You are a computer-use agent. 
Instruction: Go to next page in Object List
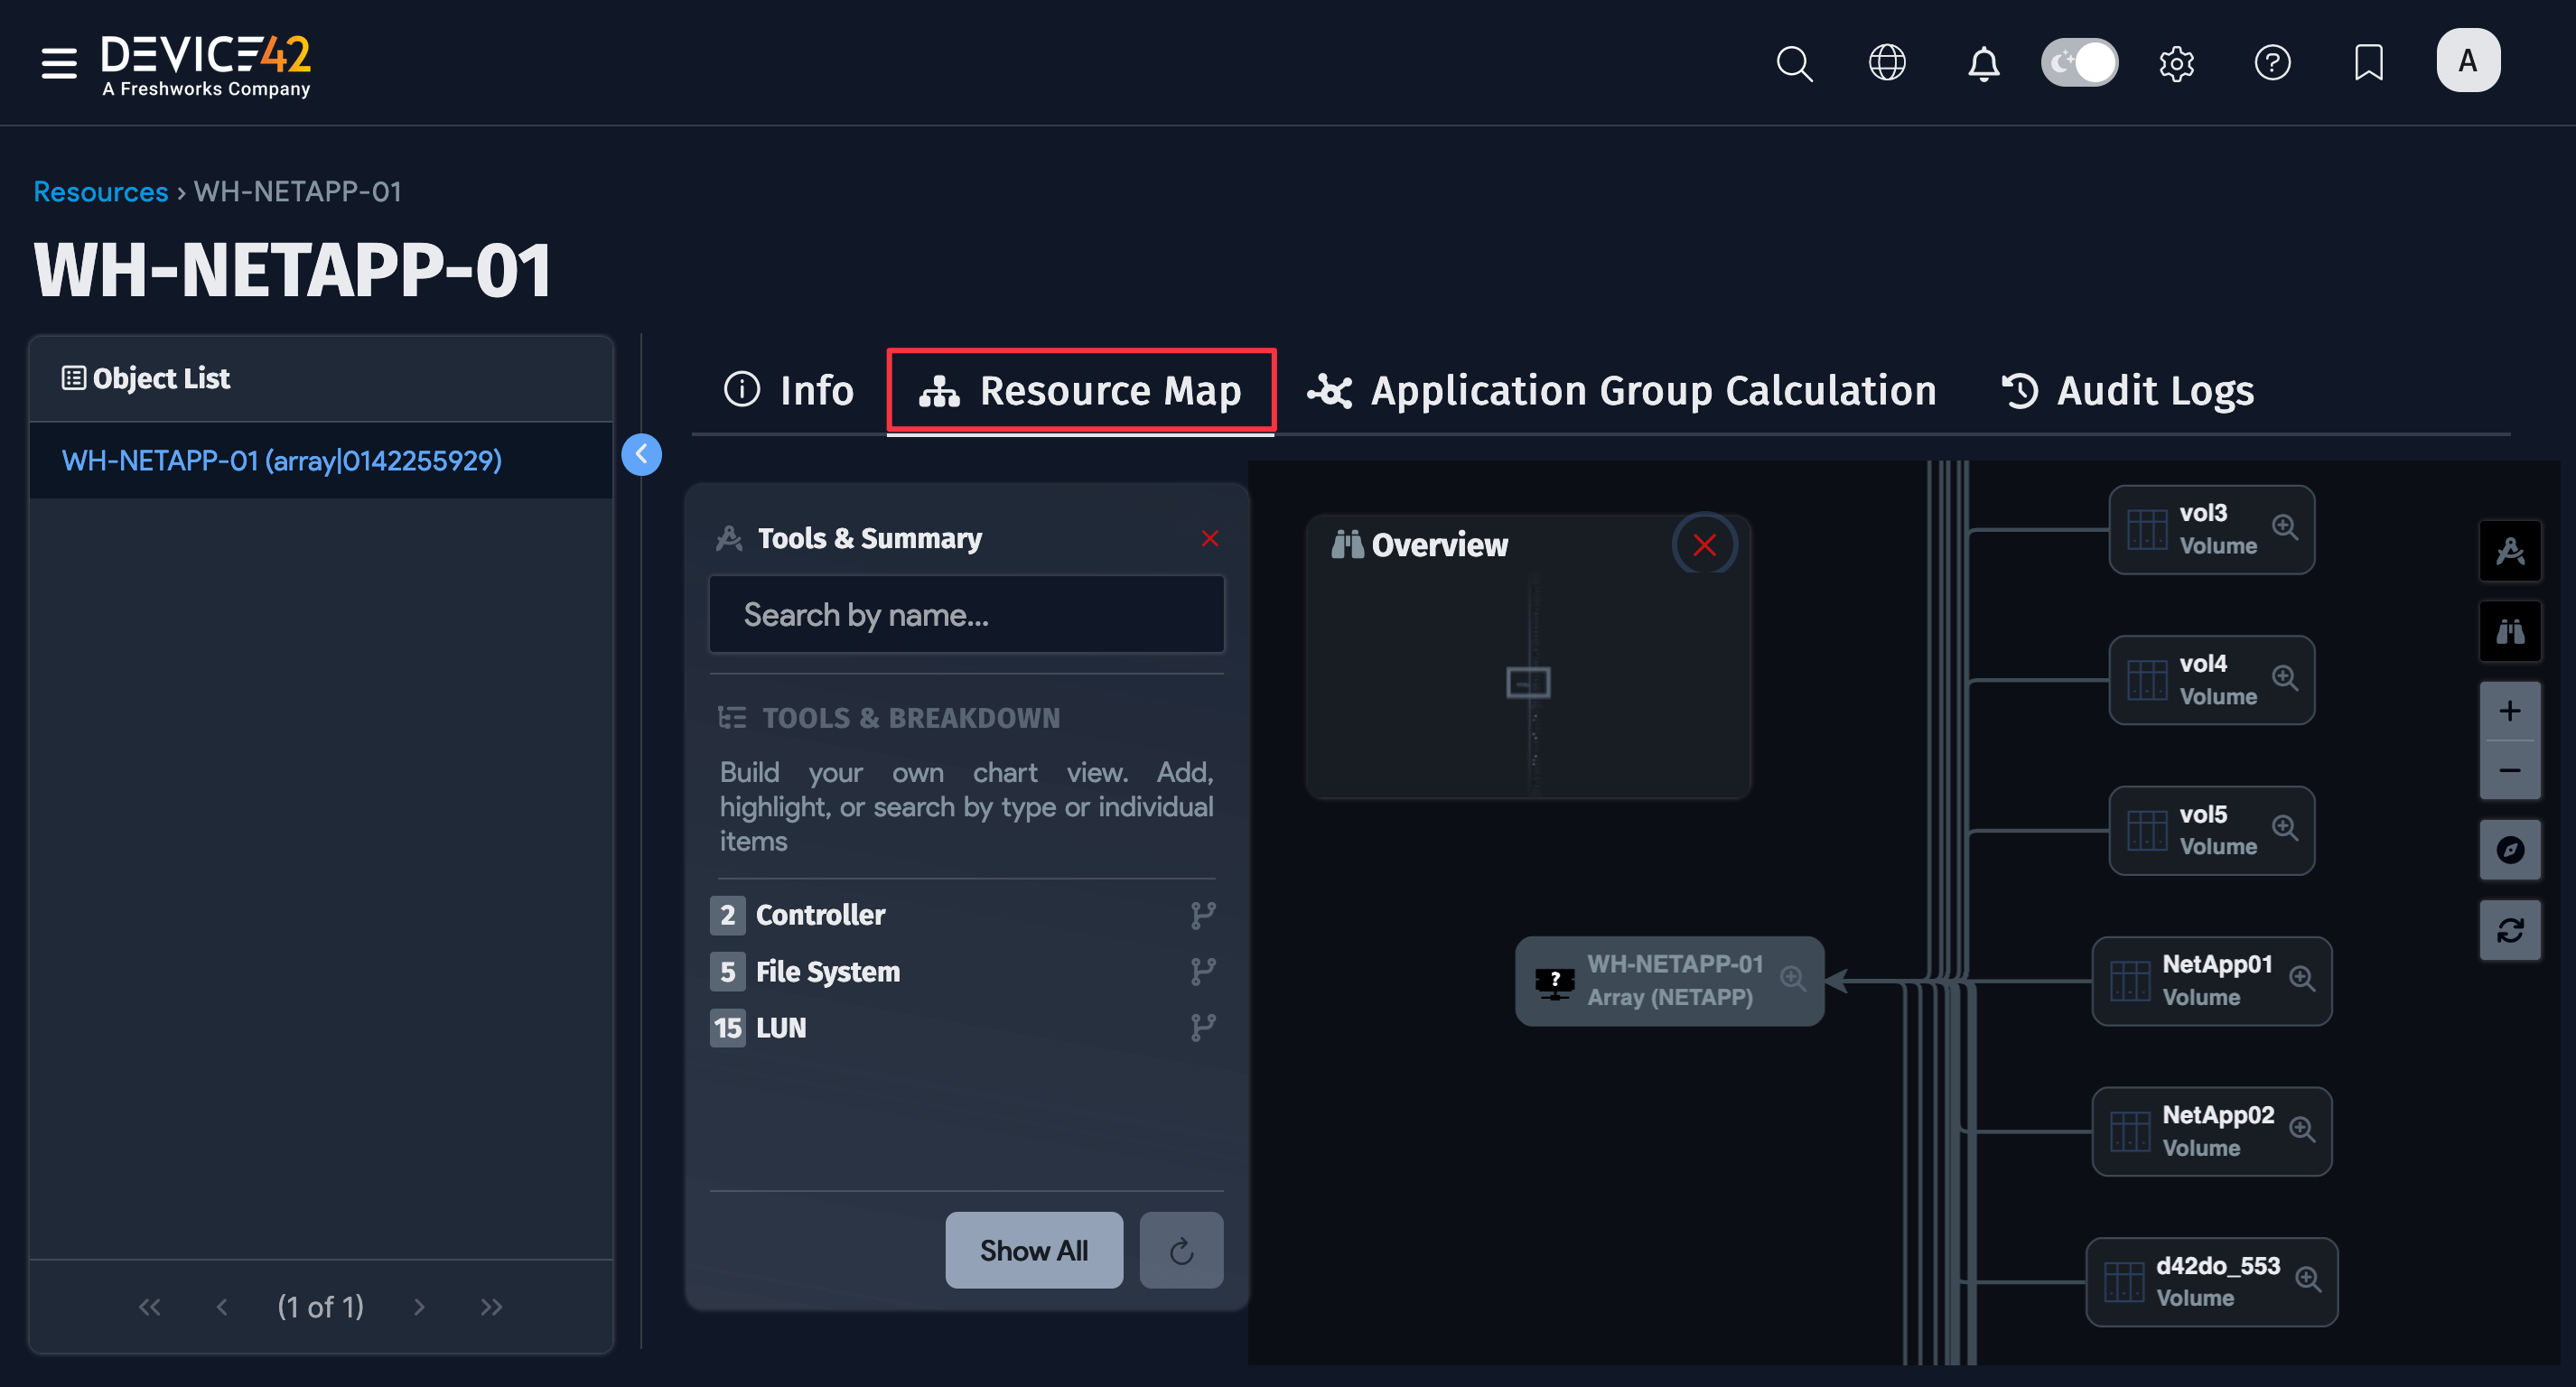419,1307
